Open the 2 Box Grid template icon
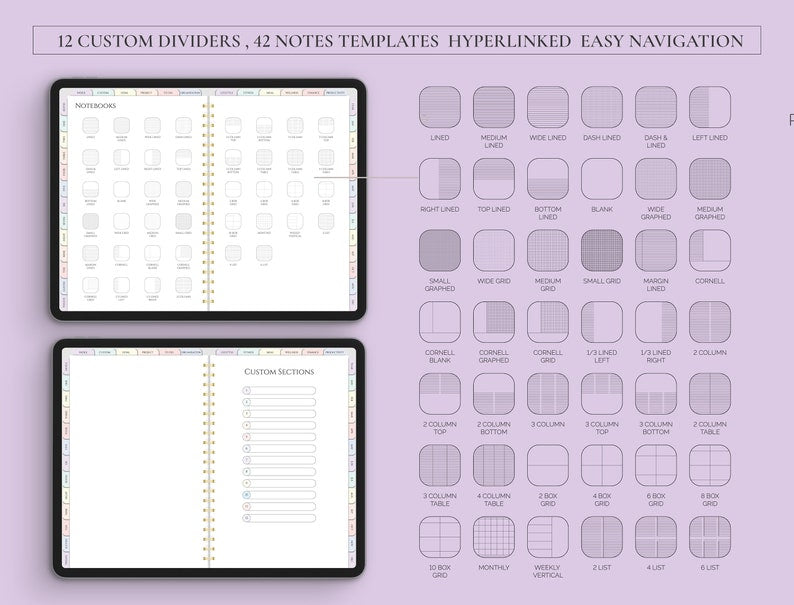794x605 pixels. [548, 465]
